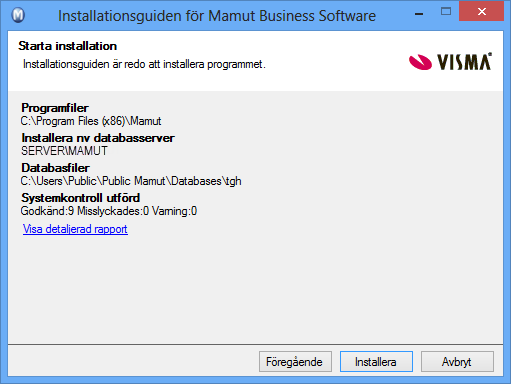Close the Mamut installer window

[481, 11]
